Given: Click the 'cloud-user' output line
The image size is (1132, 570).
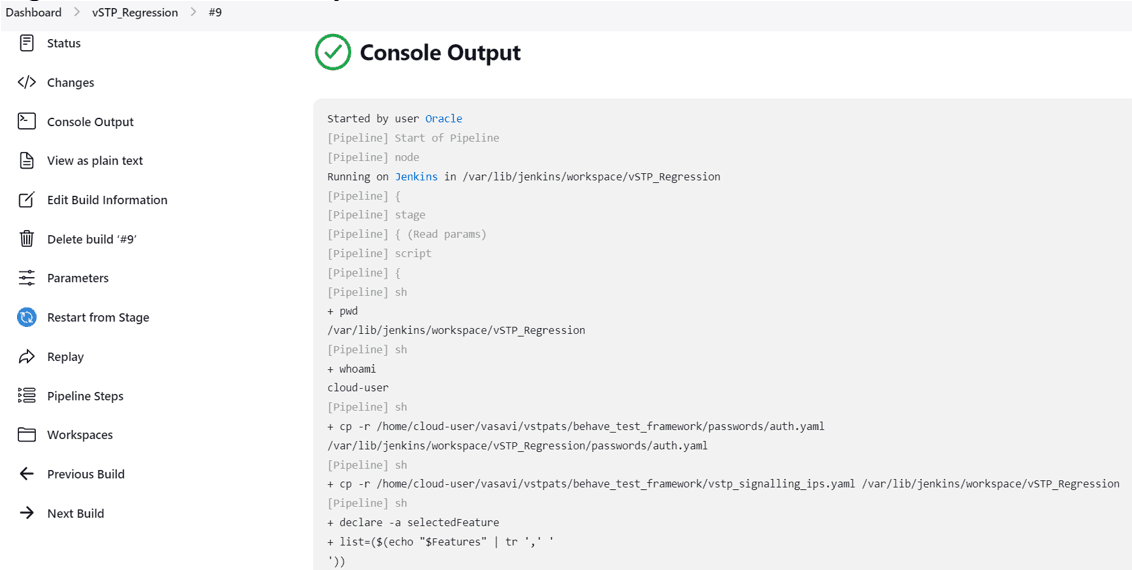Looking at the screenshot, I should click(358, 387).
